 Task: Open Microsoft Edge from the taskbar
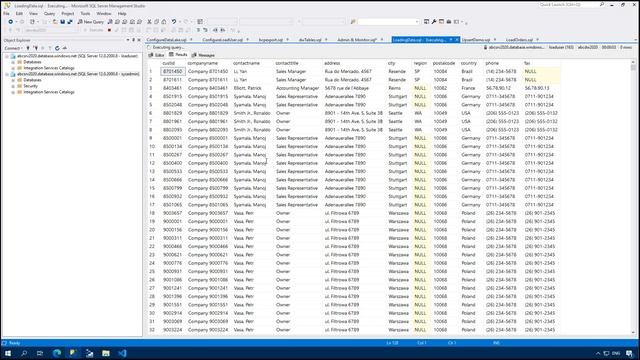57,353
